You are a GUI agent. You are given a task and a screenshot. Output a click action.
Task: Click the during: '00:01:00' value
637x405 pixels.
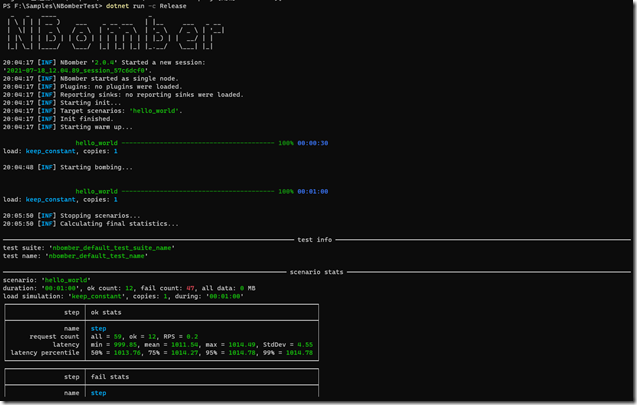[x=224, y=297]
